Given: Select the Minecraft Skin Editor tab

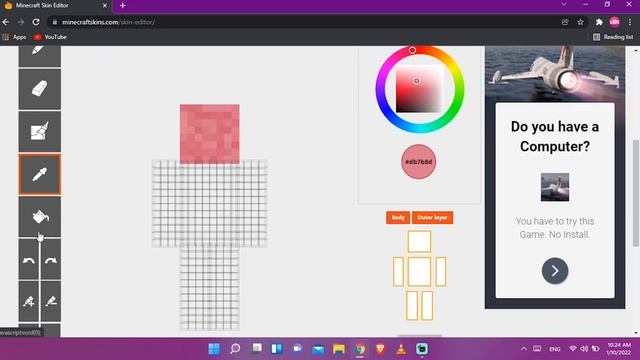Looking at the screenshot, I should point(55,6).
